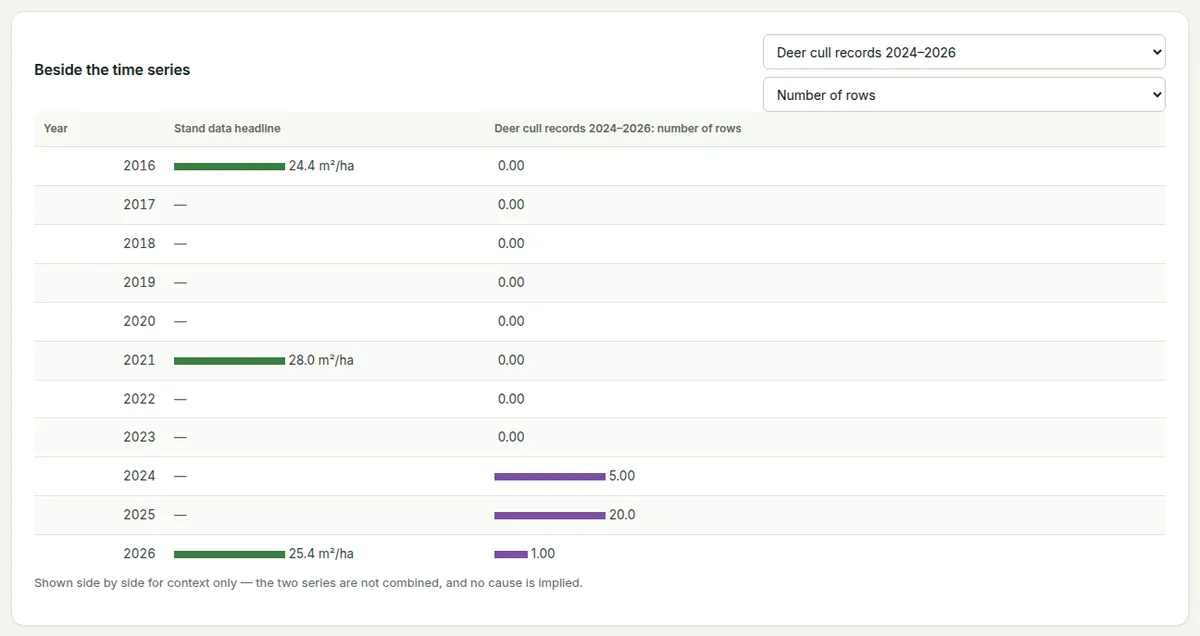Viewport: 1200px width, 636px height.
Task: Click the 24.4 m²/ha value label
Action: [x=321, y=166]
